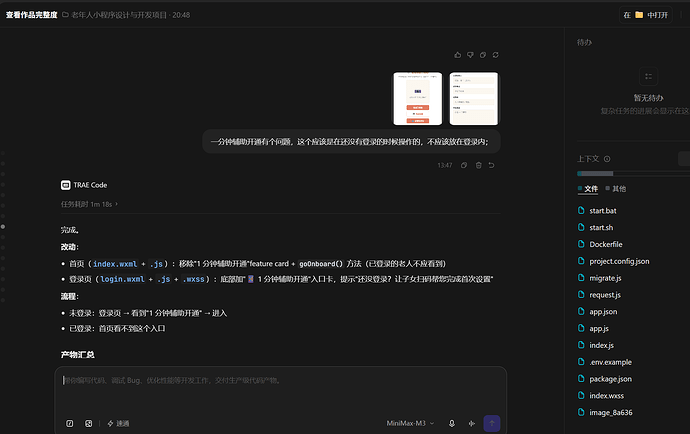Open the first attached screenshot thumbnail
The image size is (690, 434).
[418, 99]
